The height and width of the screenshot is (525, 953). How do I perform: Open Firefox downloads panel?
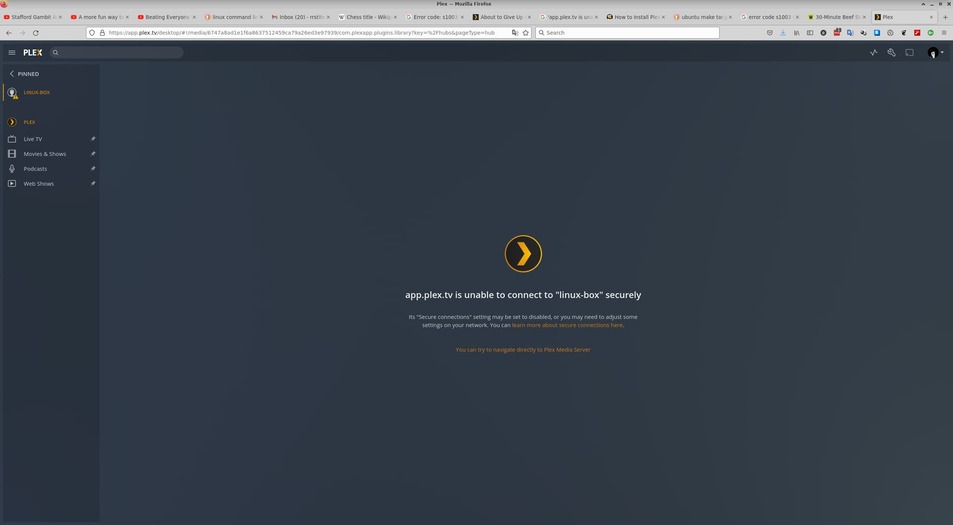click(x=783, y=33)
